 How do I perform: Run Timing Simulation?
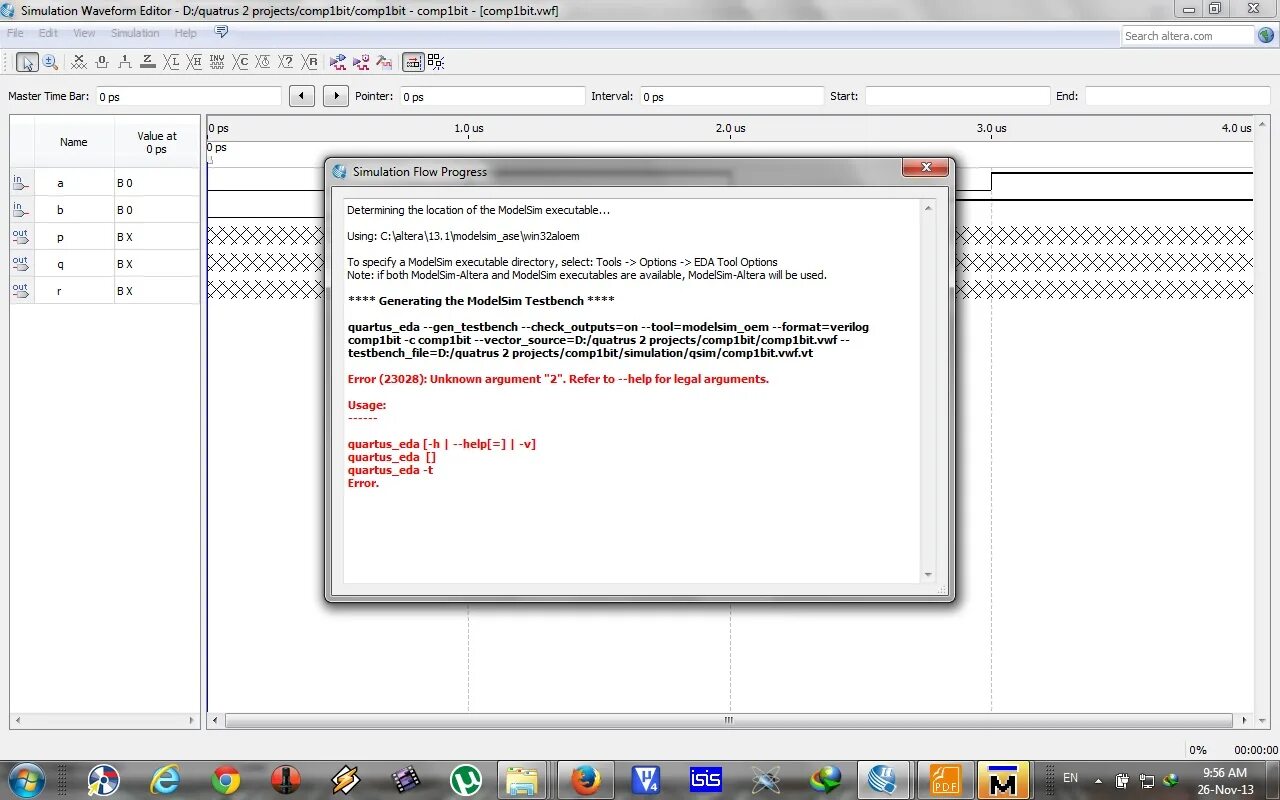(x=361, y=62)
